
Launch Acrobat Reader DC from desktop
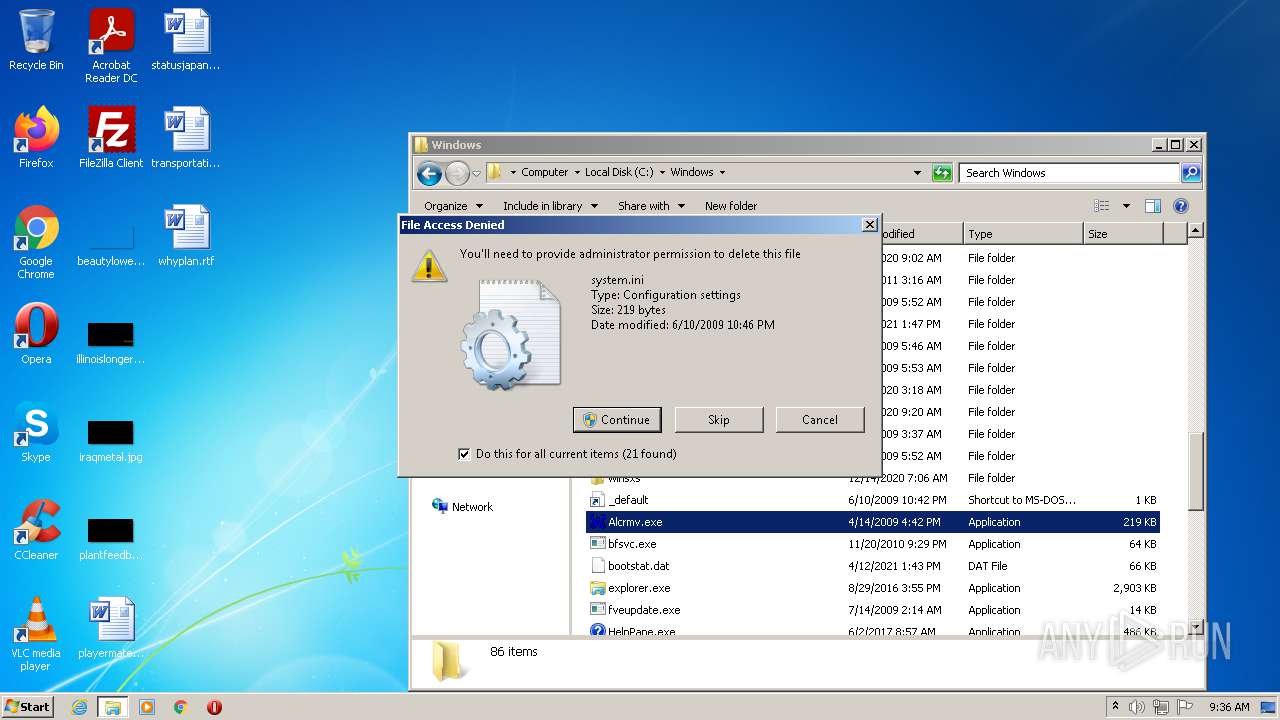pyautogui.click(x=111, y=46)
